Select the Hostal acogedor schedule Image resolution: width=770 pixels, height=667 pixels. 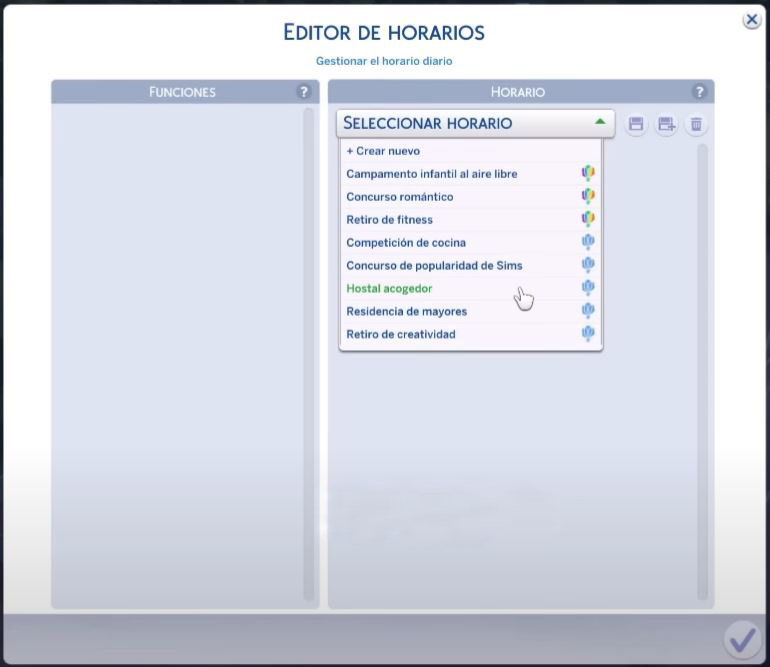(390, 289)
